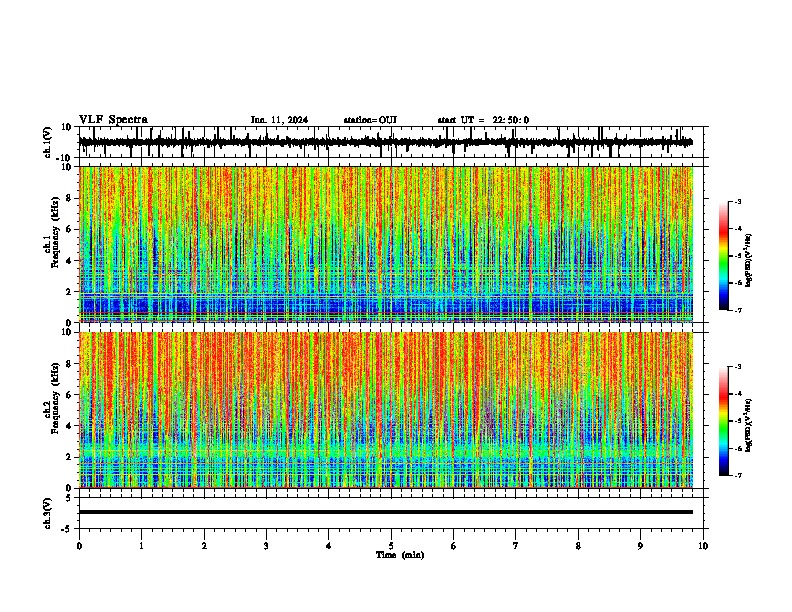Image resolution: width=792 pixels, height=612 pixels.
Task: Click time axis tick label "5"
Action: click(x=391, y=546)
